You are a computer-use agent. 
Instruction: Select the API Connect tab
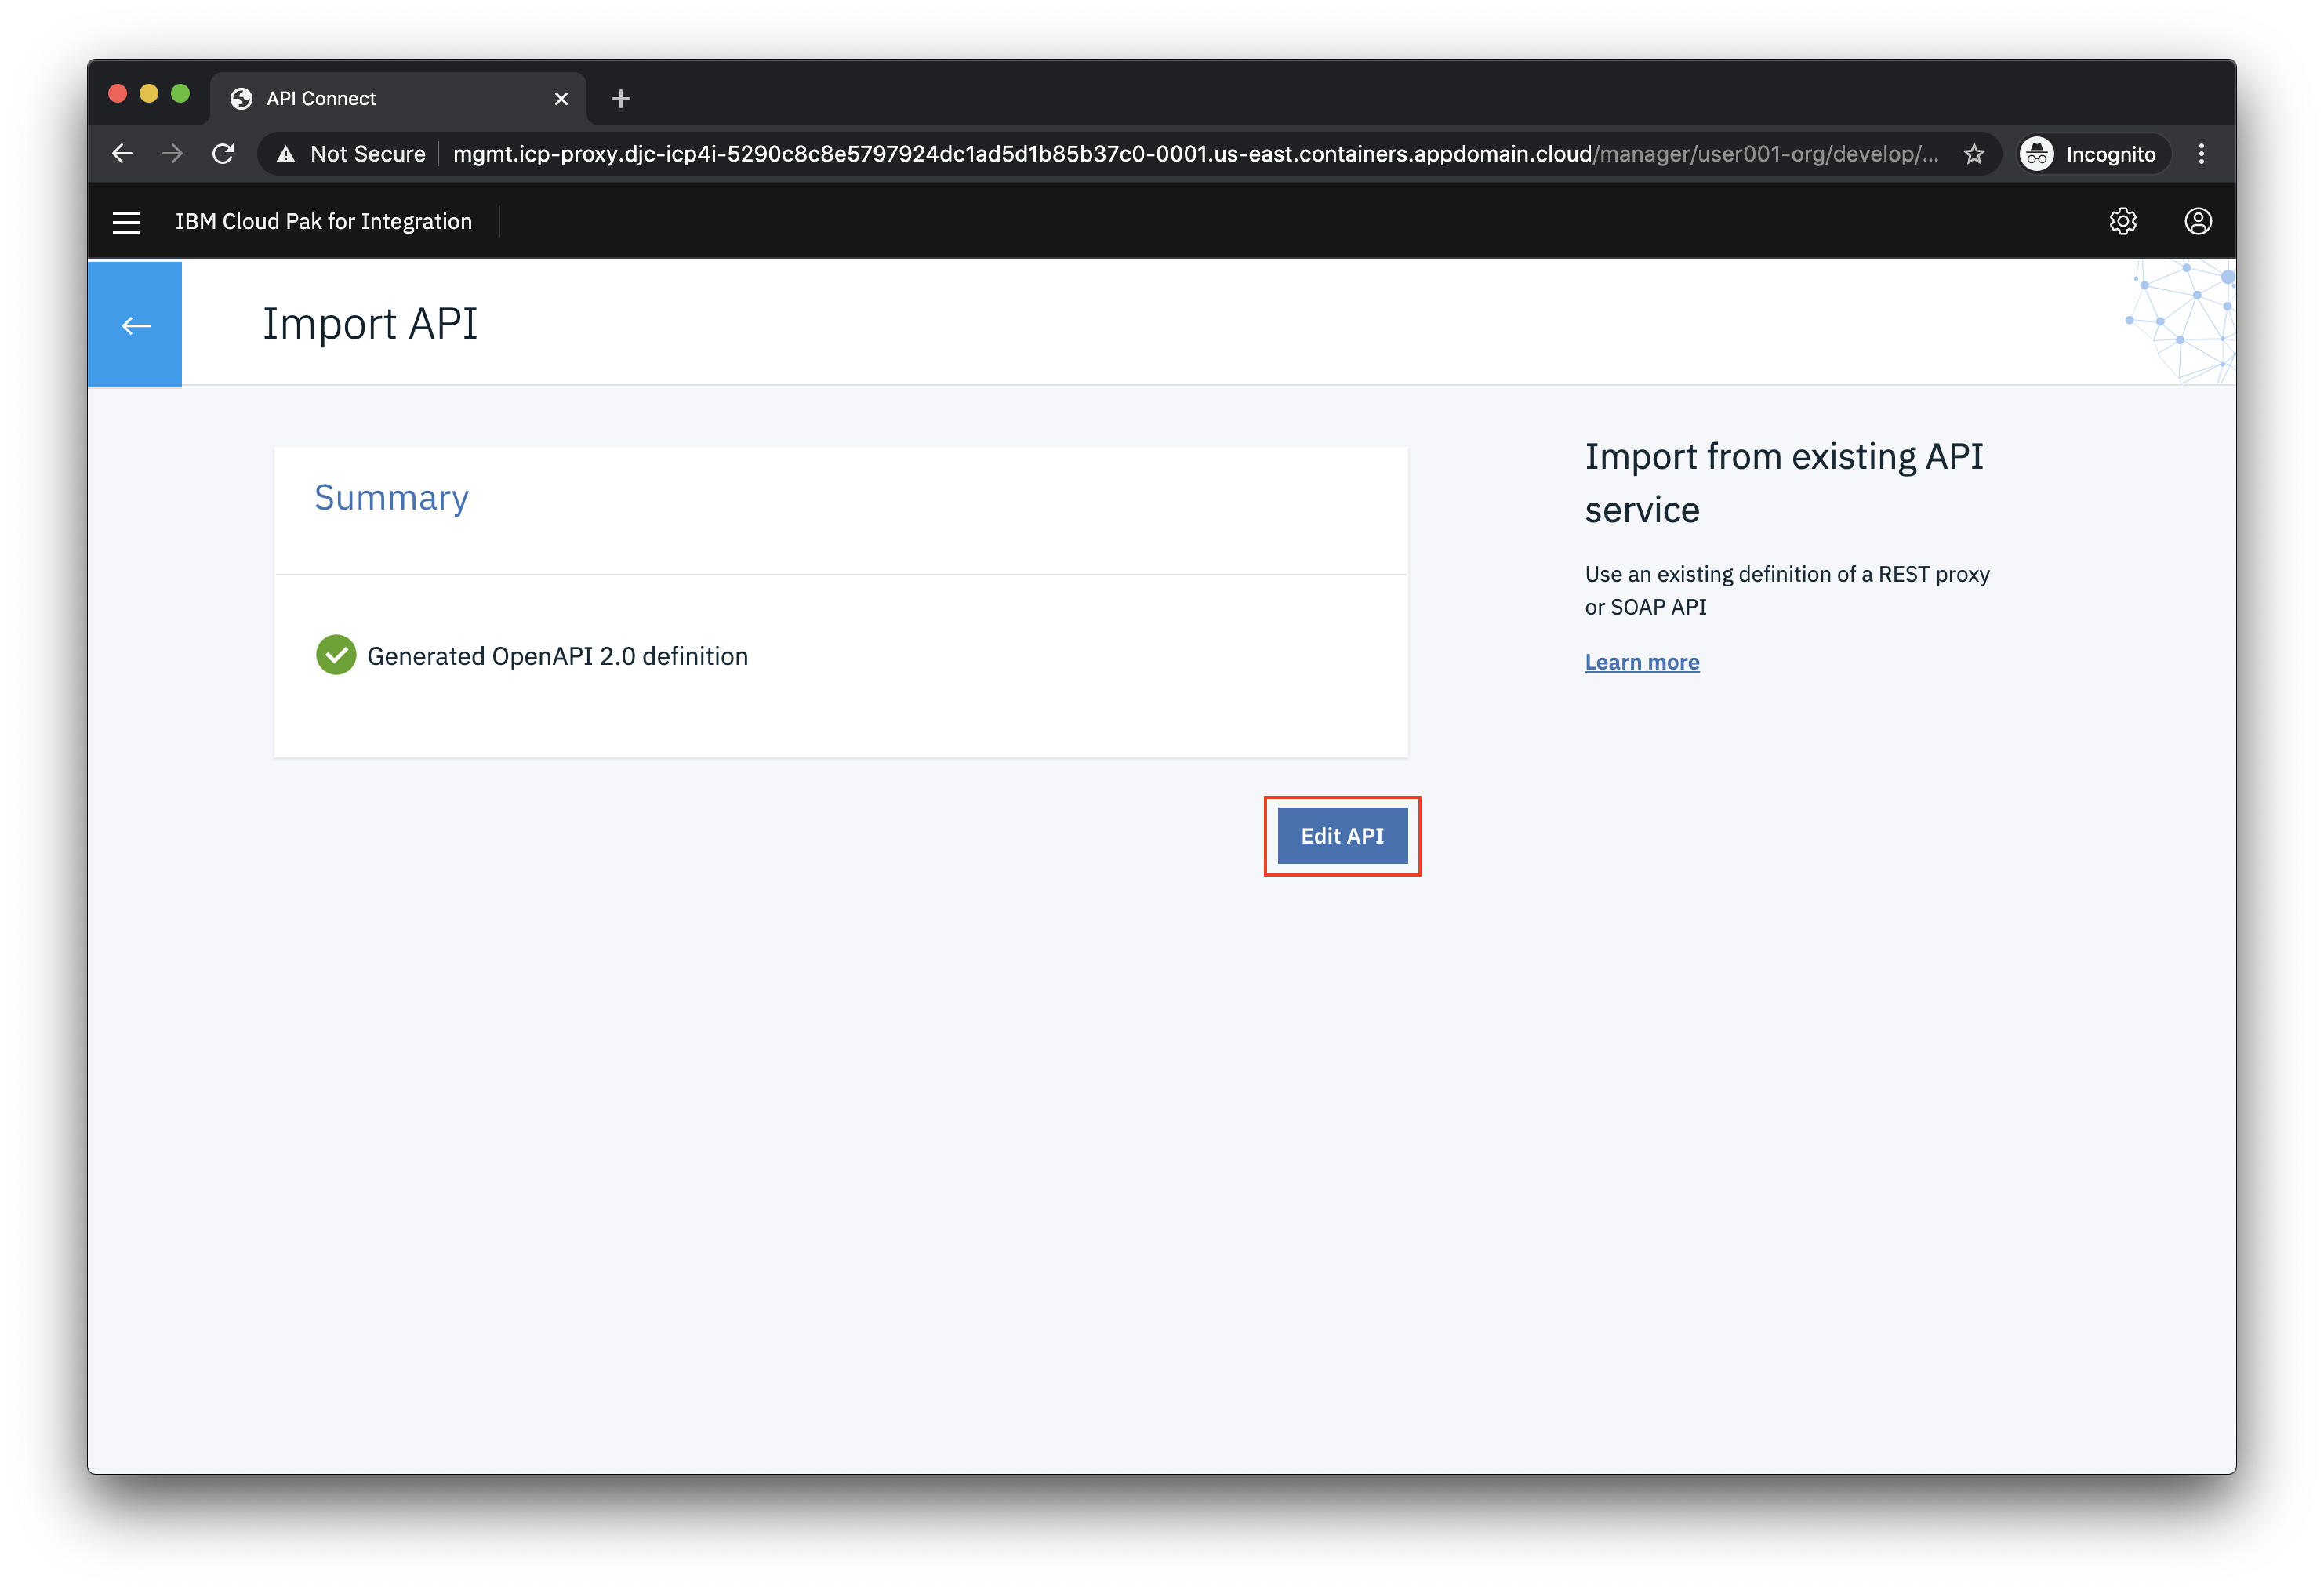(380, 98)
